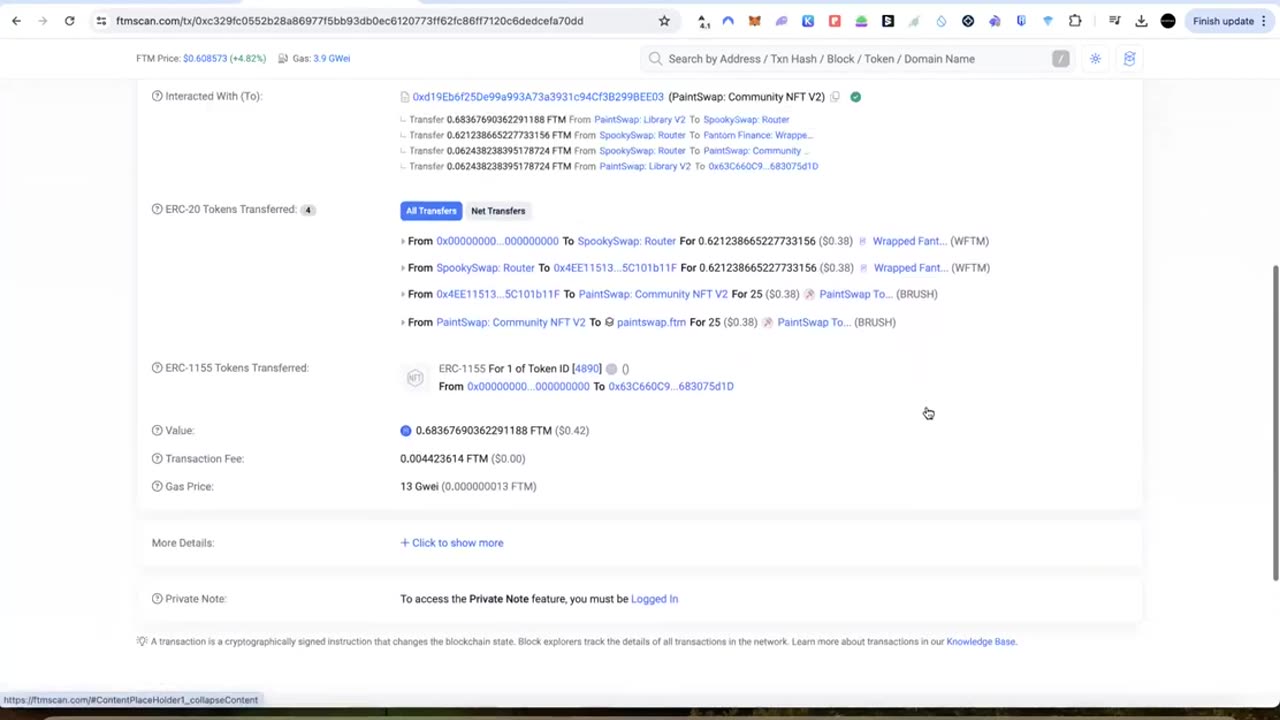Click help icon next to Transaction Fee
The width and height of the screenshot is (1280, 720).
[x=157, y=458]
